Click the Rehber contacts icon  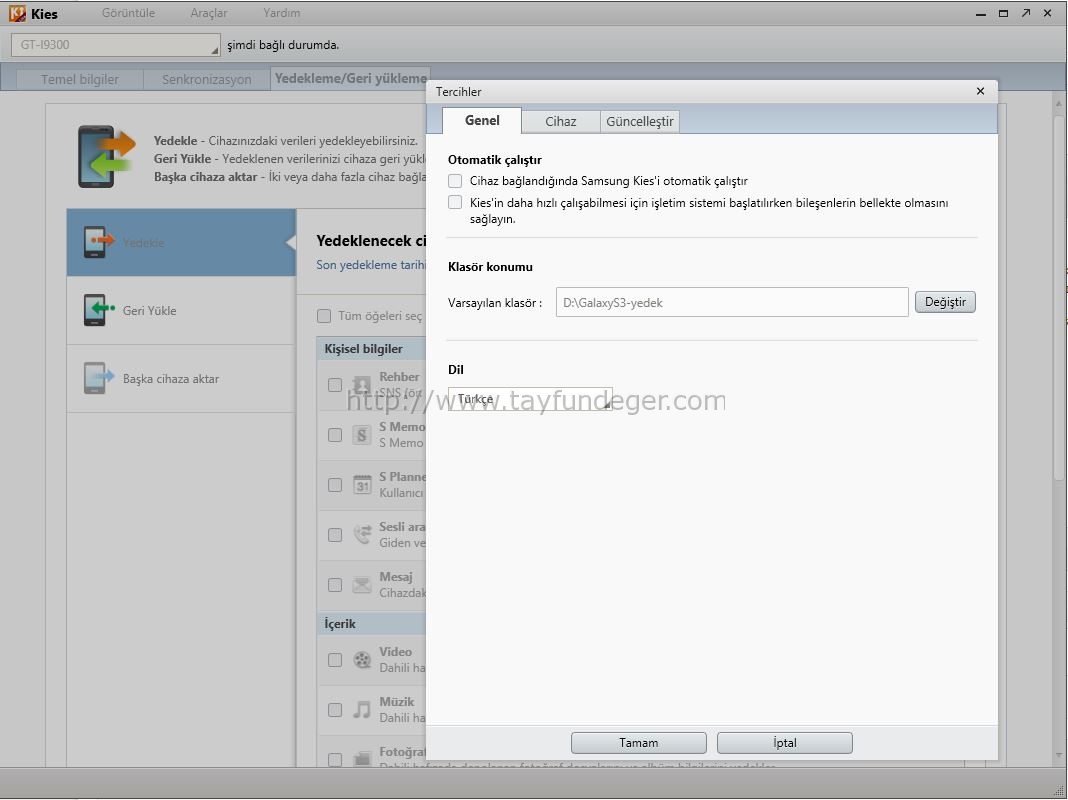tap(362, 385)
